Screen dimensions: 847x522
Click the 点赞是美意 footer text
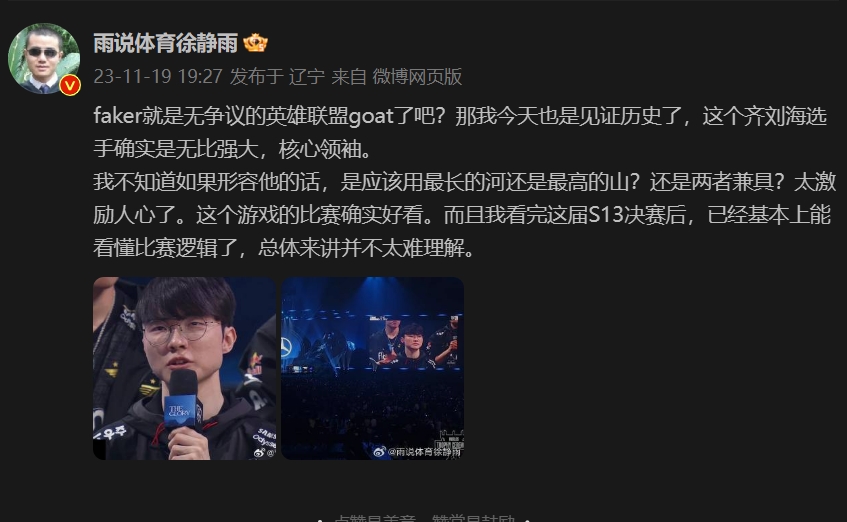coord(375,519)
